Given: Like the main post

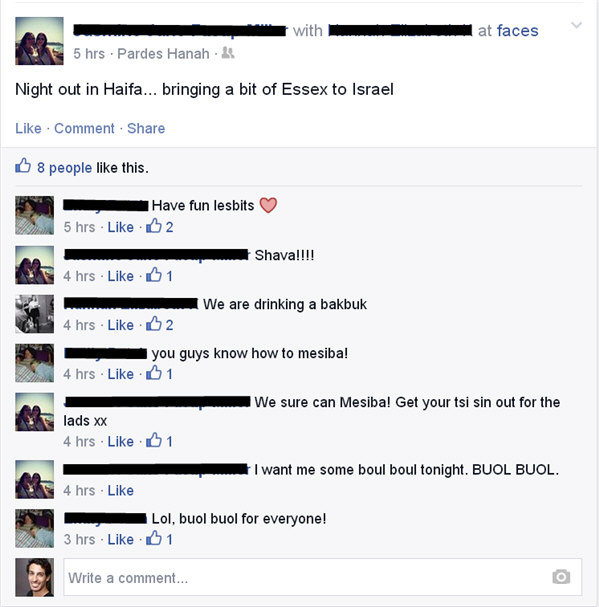Looking at the screenshot, I should [28, 128].
